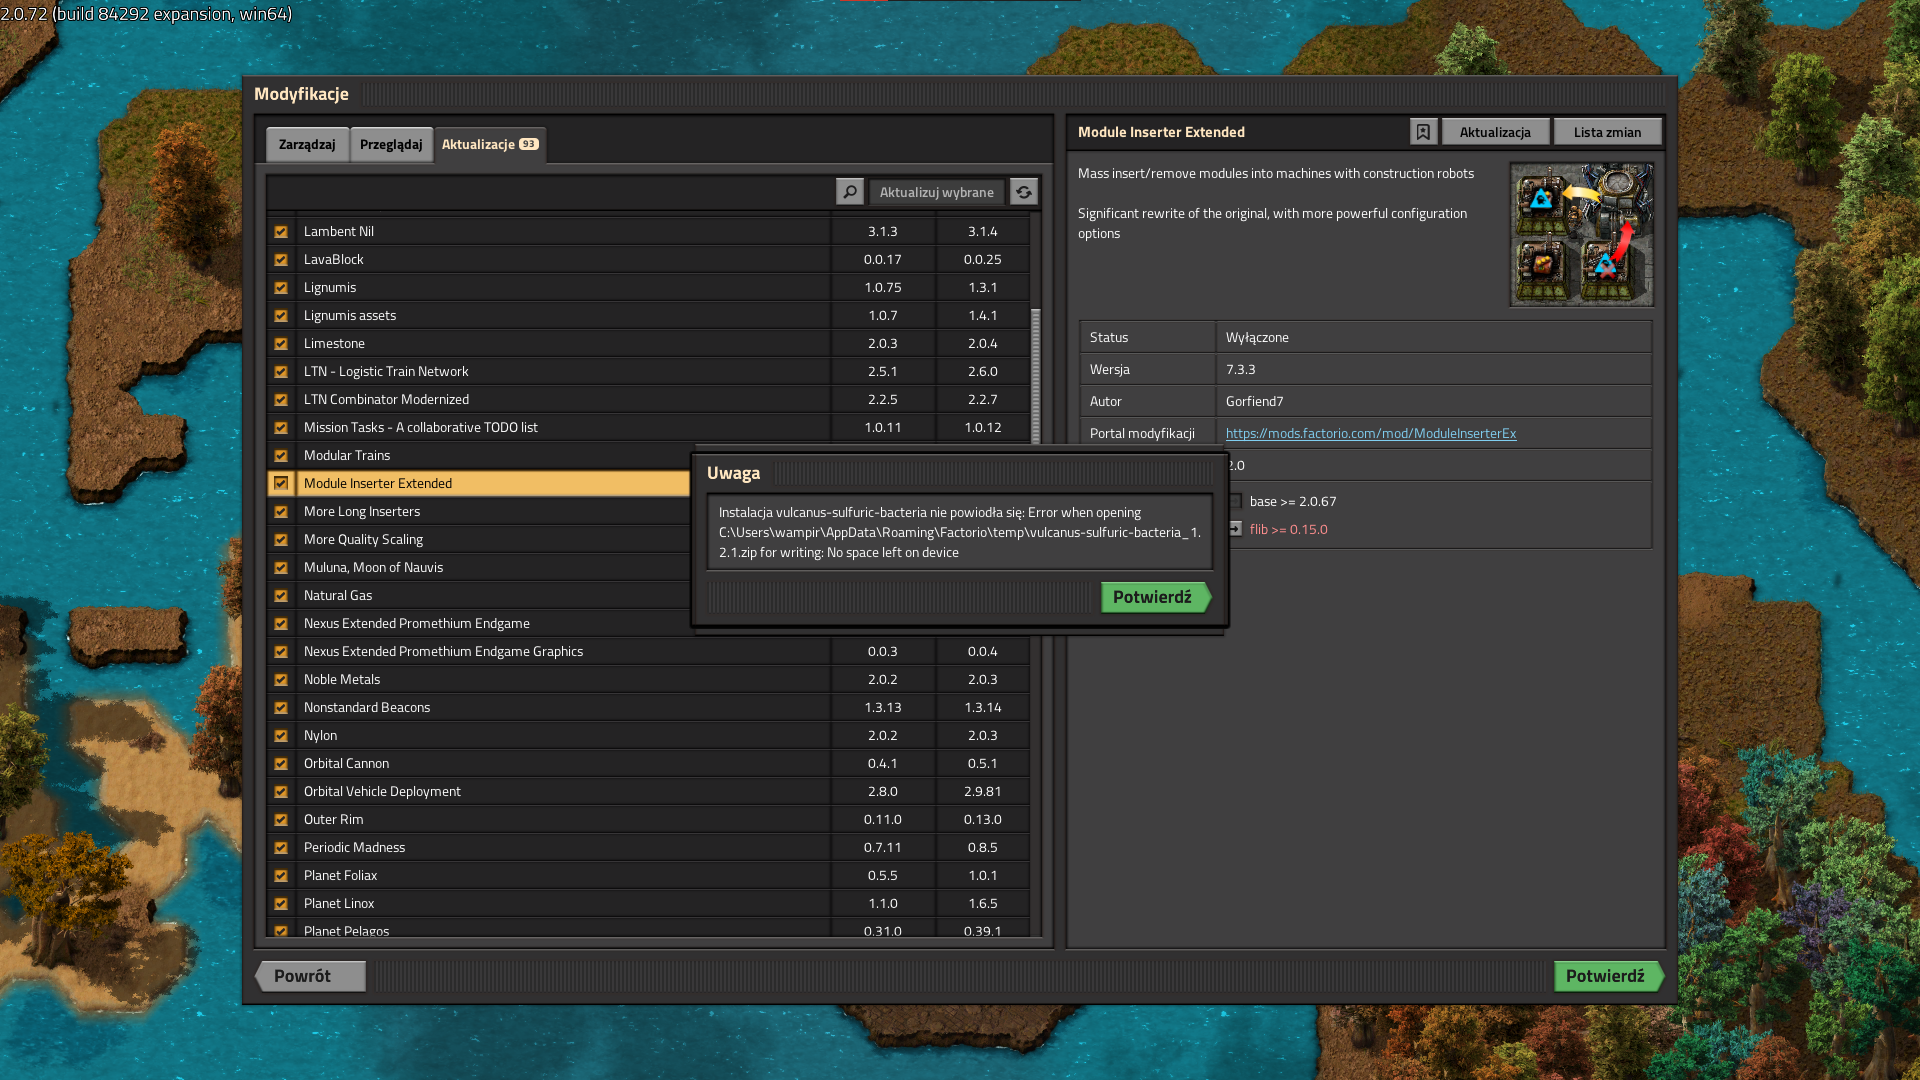Confirm the Uwaga error dialog with Potwierdź
Image resolution: width=1920 pixels, height=1080 pixels.
tap(1154, 597)
